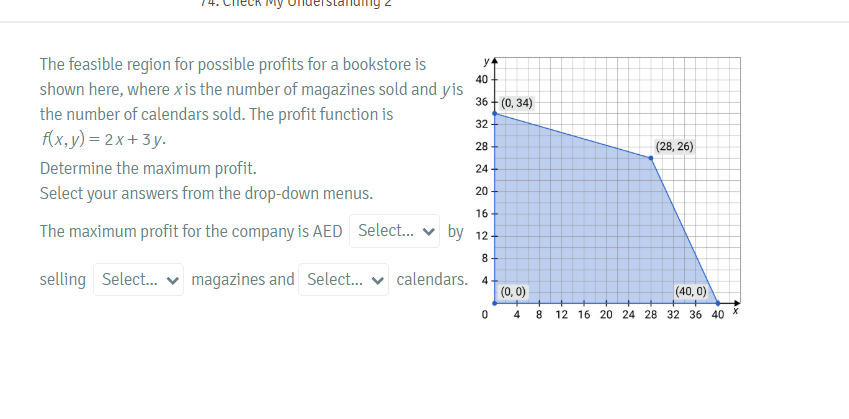Click the 20 tick on the y-axis
Screen dimensions: 849x419
482,190
